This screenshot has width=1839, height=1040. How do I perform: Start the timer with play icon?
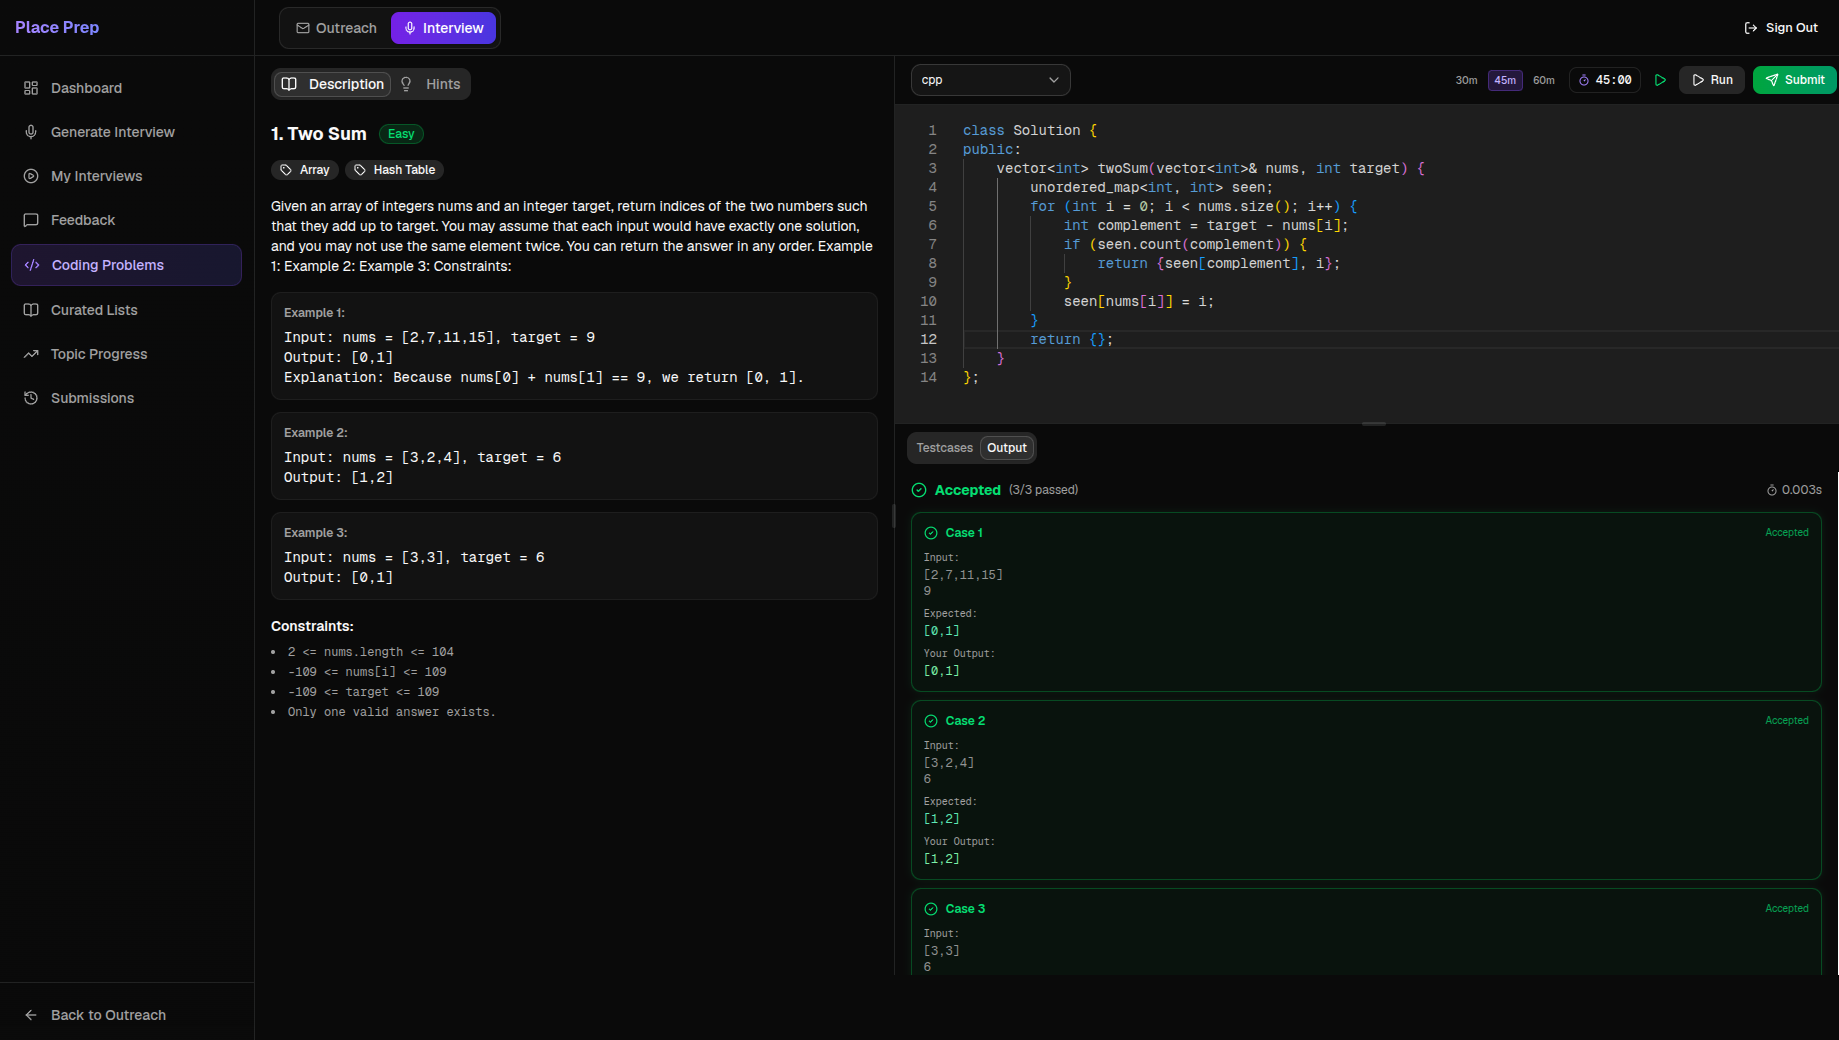1660,80
